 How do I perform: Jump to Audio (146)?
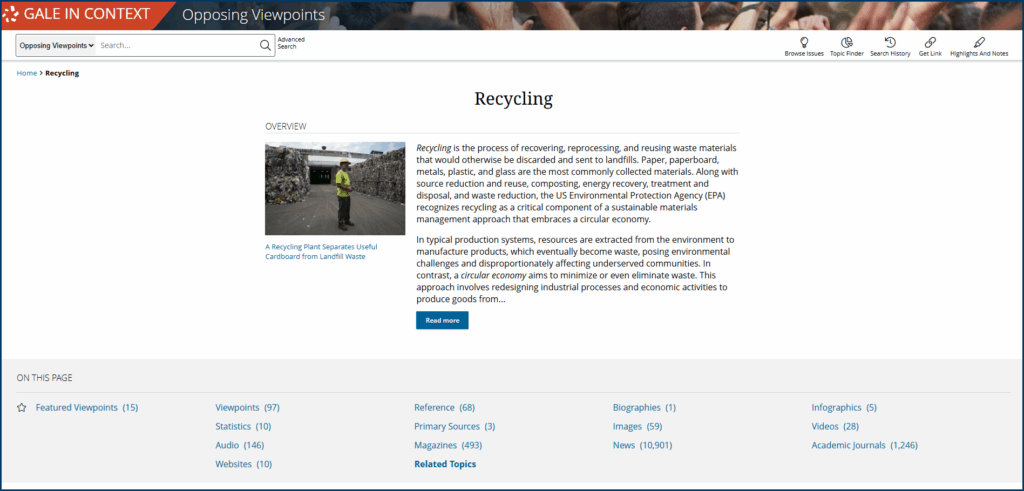[x=240, y=445]
